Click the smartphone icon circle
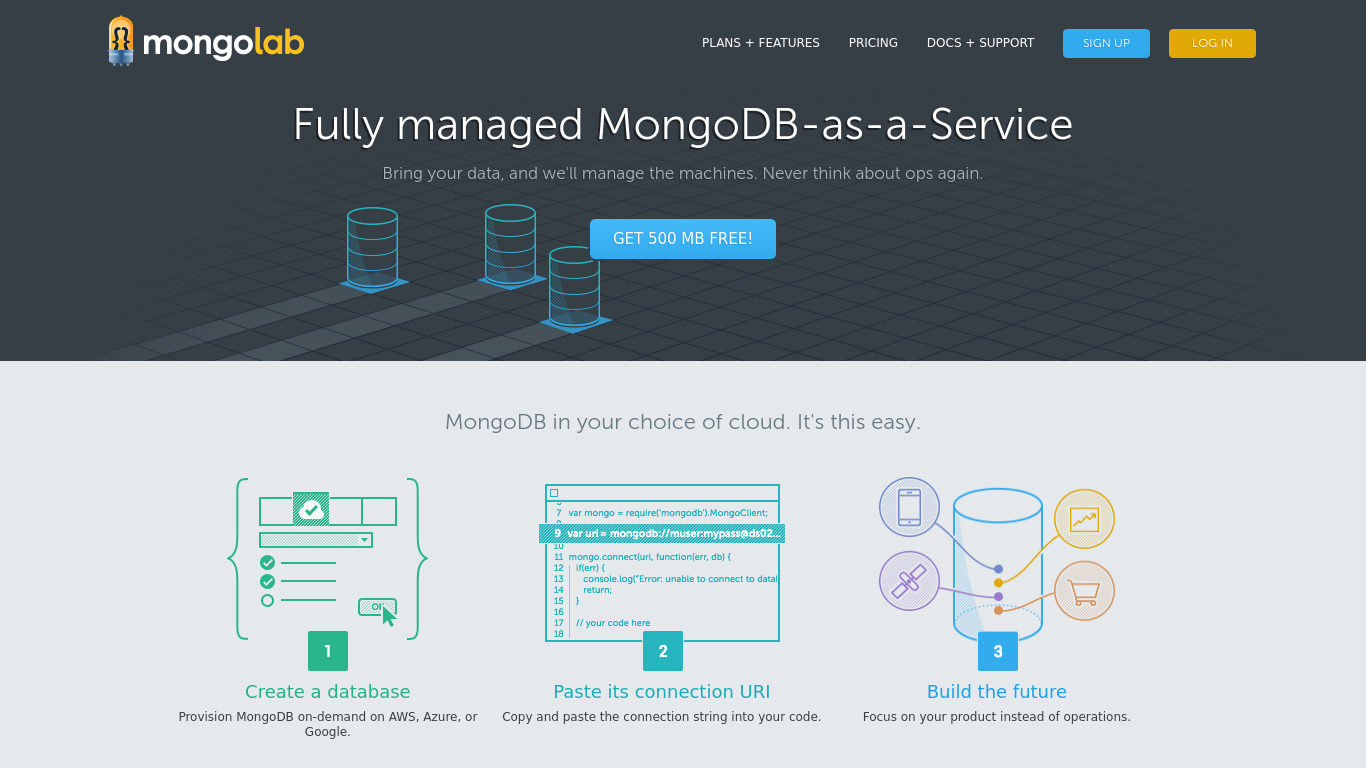This screenshot has height=768, width=1366. pos(909,507)
